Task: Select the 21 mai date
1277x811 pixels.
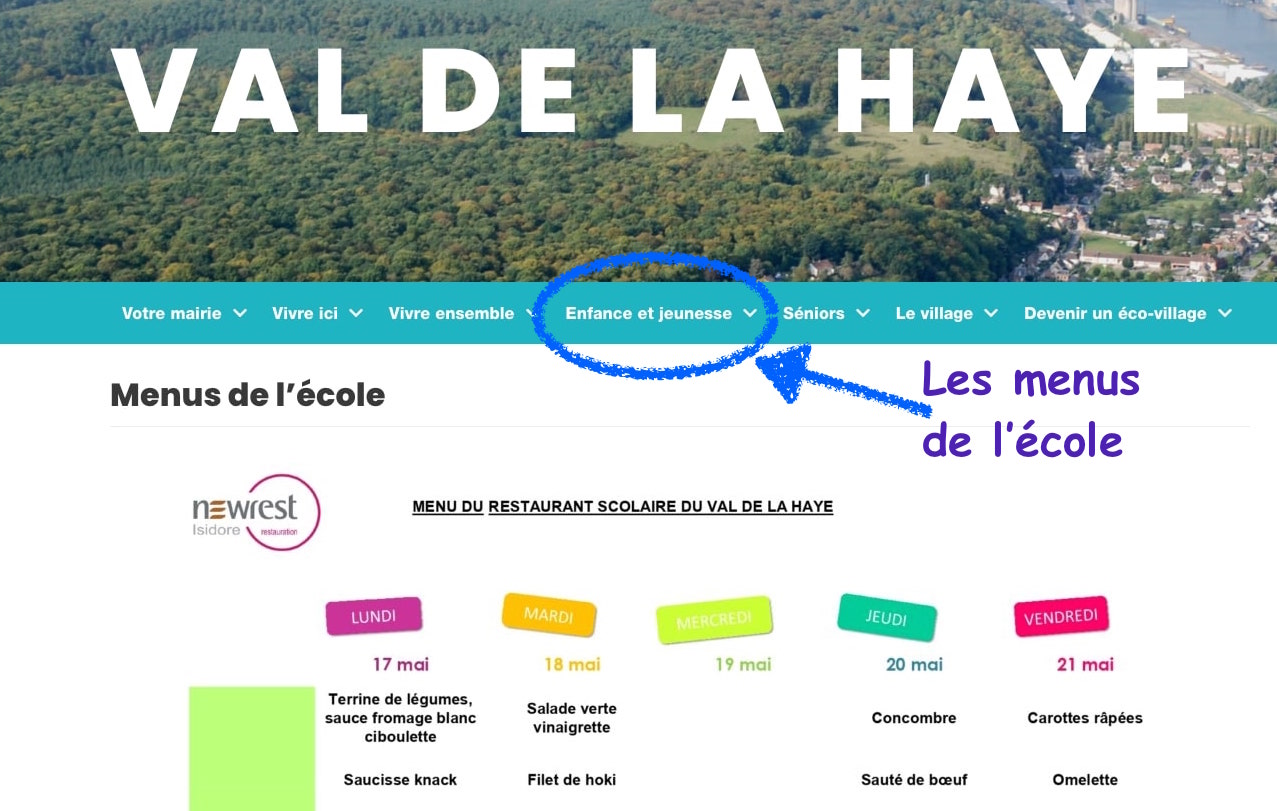Action: 1085,664
